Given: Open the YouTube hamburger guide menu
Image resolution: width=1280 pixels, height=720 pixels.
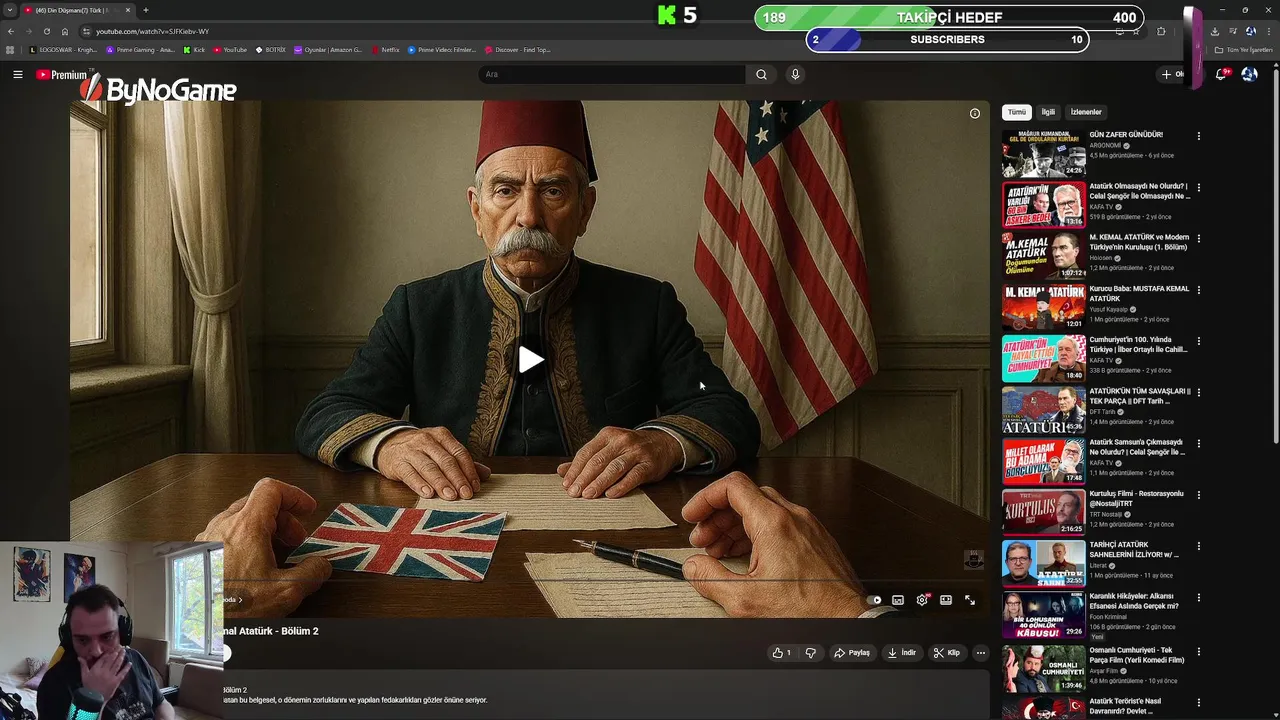Looking at the screenshot, I should pyautogui.click(x=17, y=74).
